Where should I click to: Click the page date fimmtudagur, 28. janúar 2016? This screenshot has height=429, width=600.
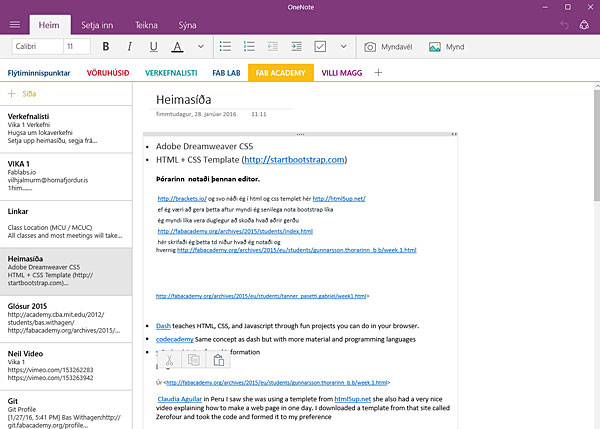(x=196, y=114)
